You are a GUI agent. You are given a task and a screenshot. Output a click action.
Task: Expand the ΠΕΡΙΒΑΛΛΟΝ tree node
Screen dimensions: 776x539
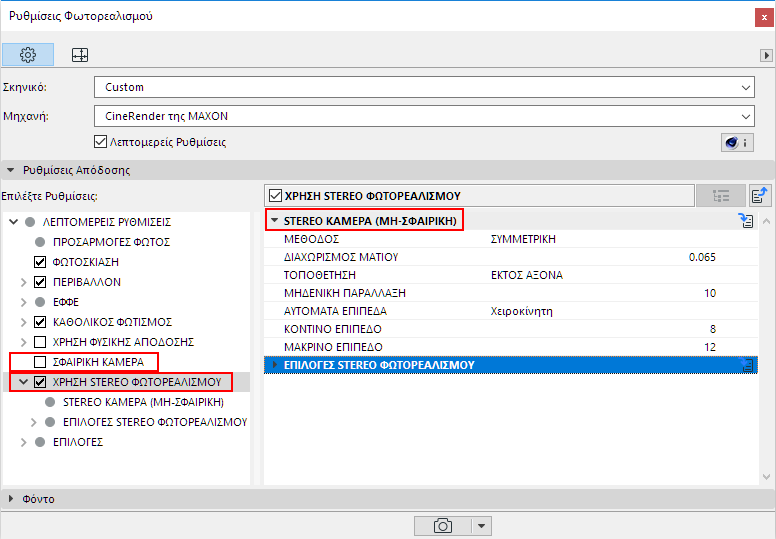click(x=23, y=282)
